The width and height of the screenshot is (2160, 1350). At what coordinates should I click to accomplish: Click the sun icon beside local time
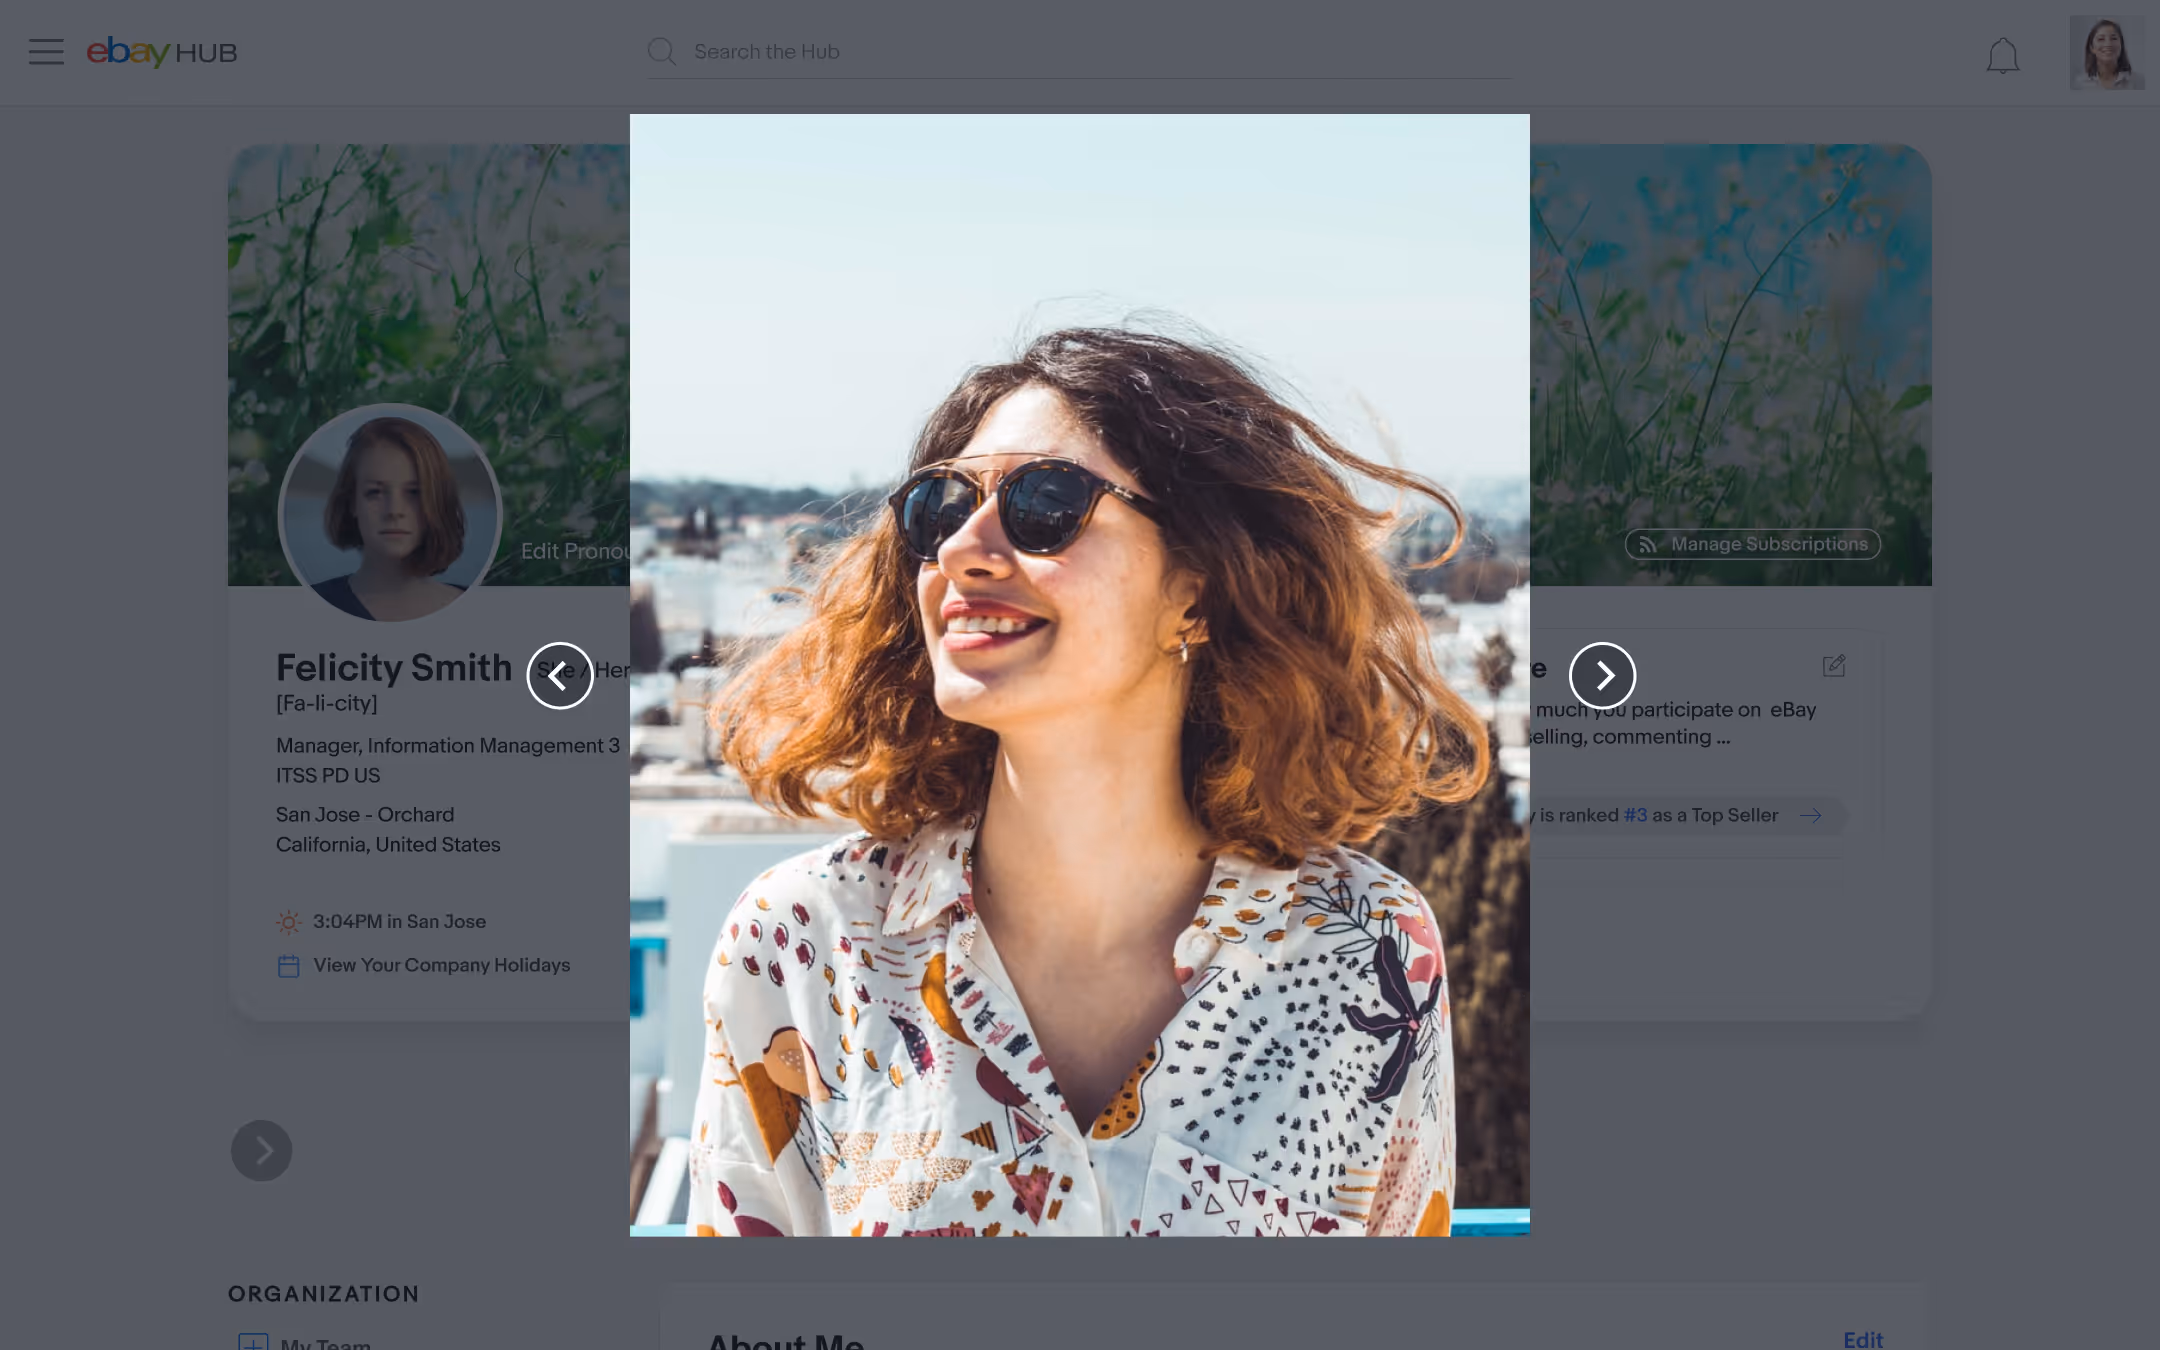point(288,922)
